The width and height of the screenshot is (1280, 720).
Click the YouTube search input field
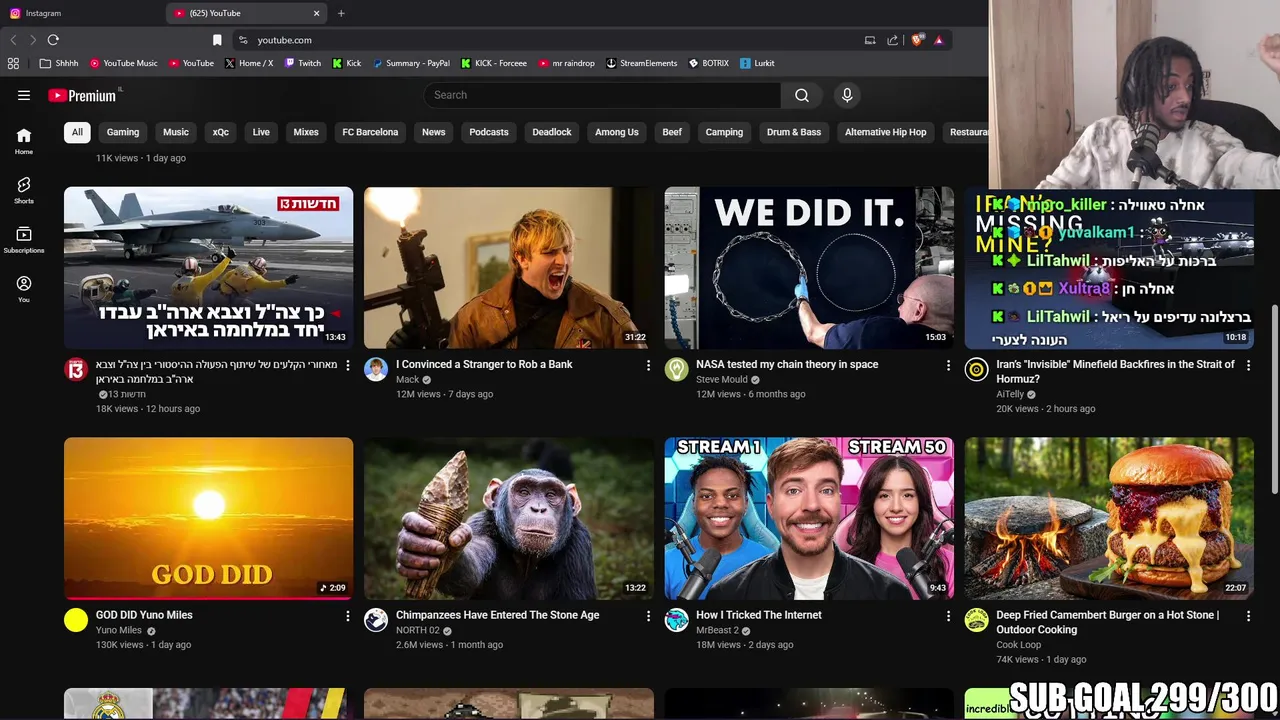(x=602, y=95)
